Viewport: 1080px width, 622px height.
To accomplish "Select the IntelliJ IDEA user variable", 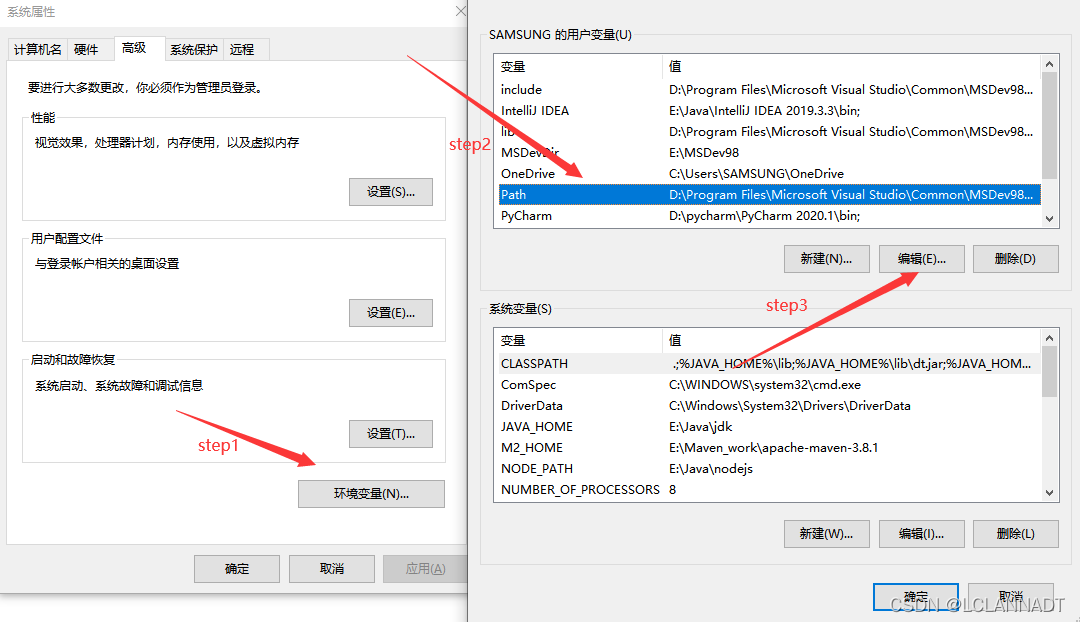I will [769, 111].
